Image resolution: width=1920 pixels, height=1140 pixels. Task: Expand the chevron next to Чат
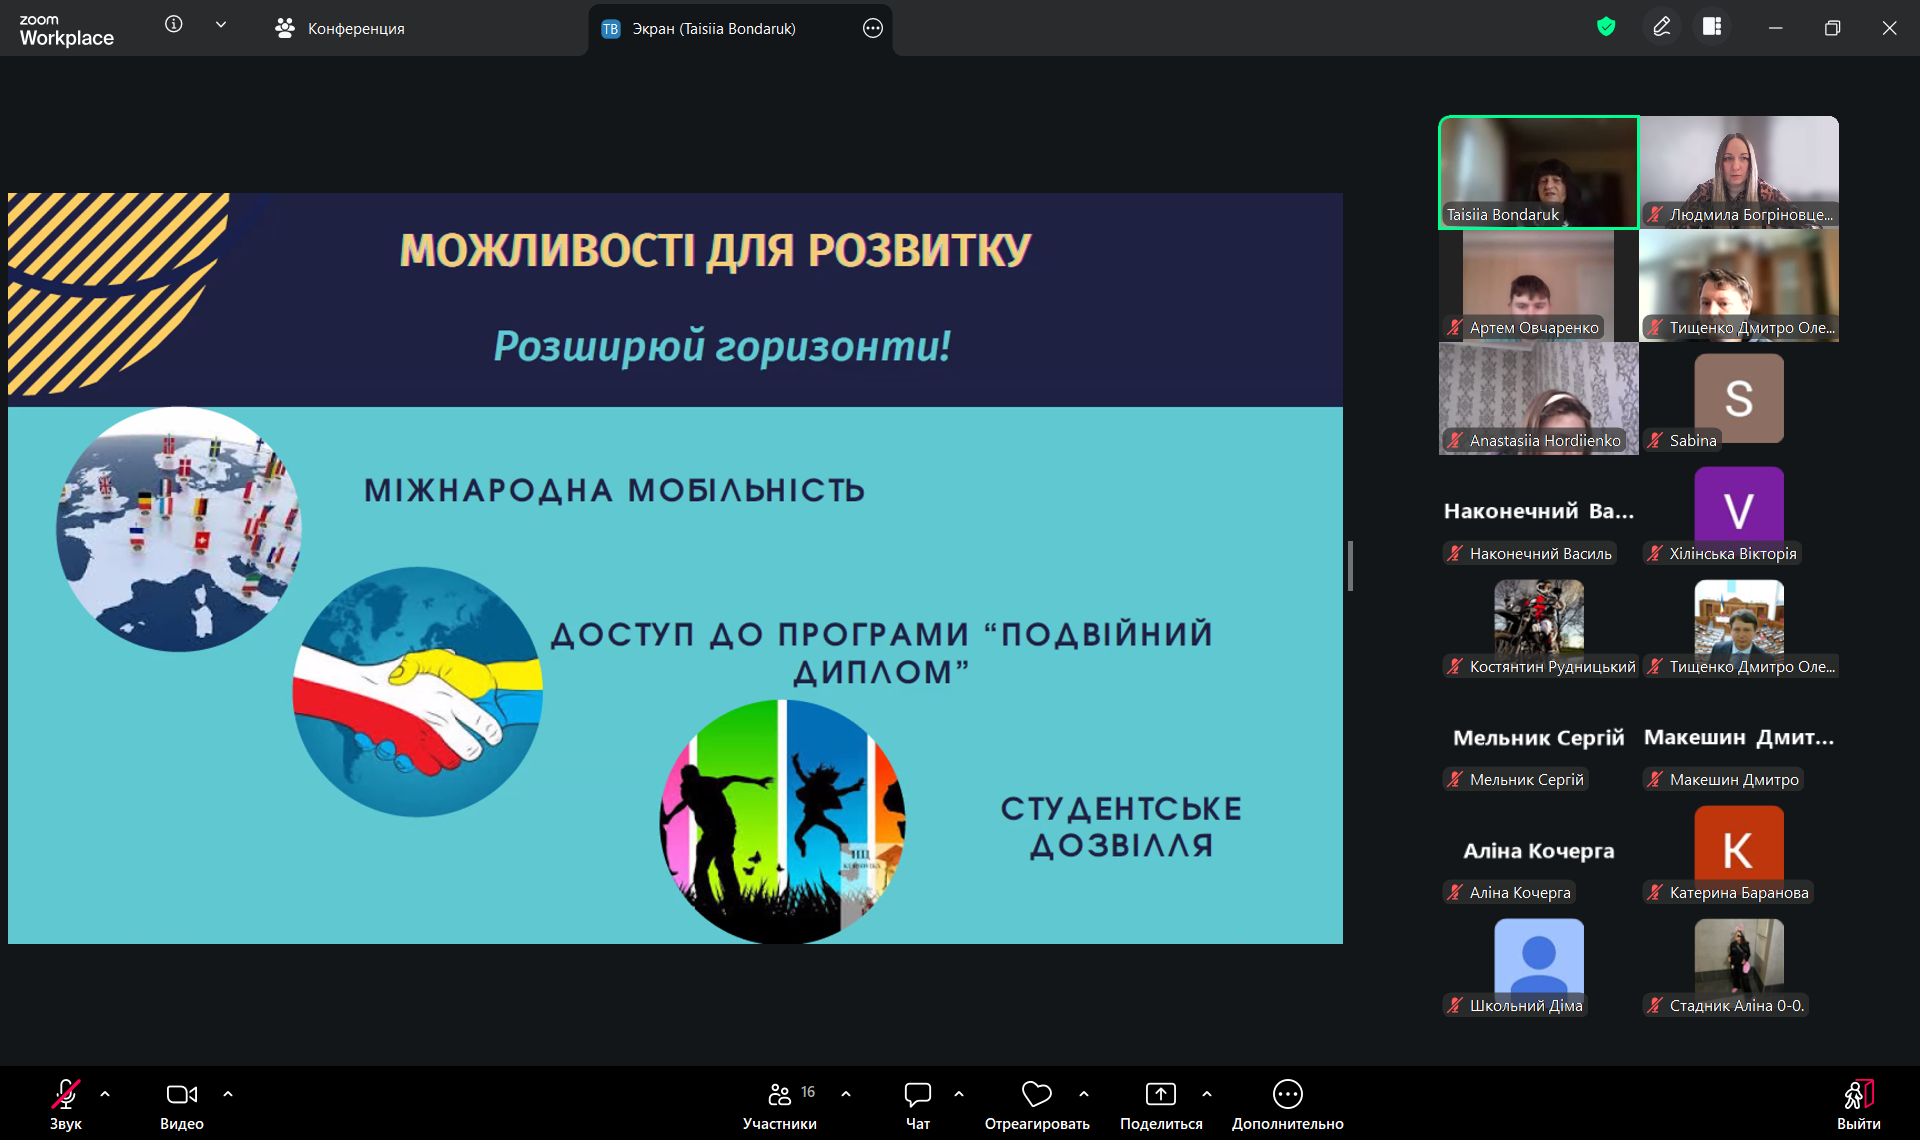(x=959, y=1094)
